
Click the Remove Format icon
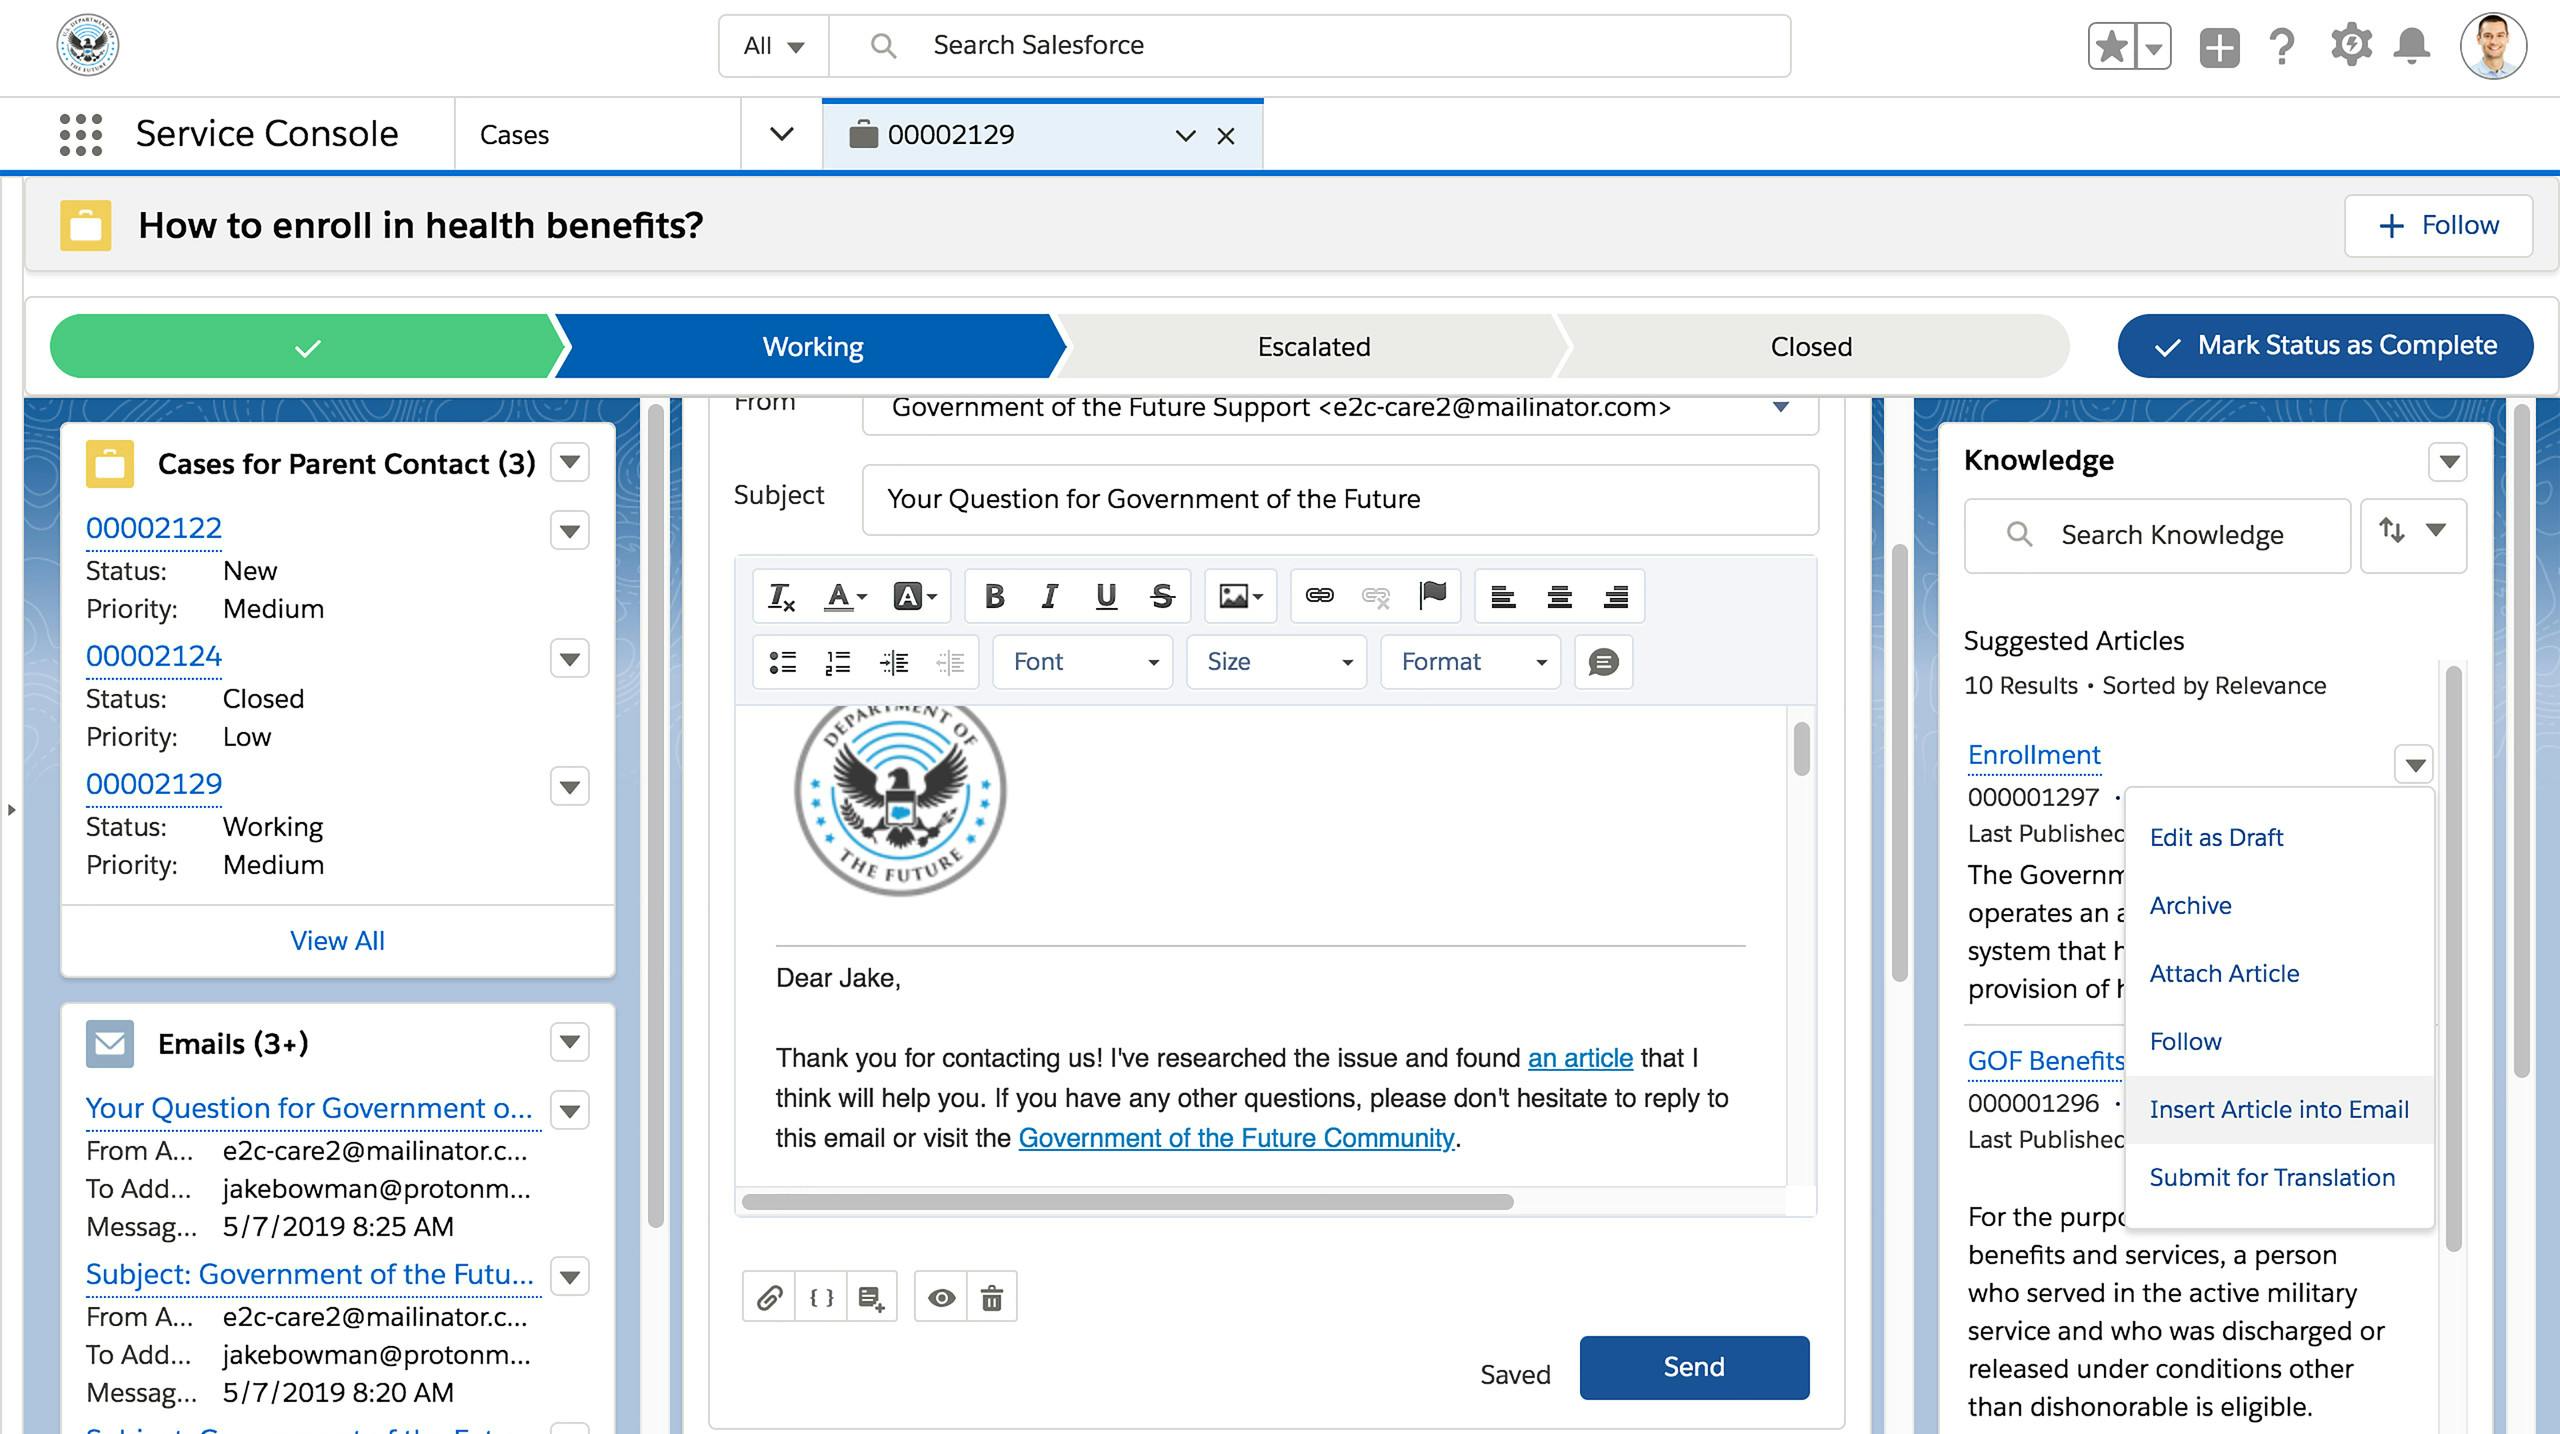(x=781, y=596)
